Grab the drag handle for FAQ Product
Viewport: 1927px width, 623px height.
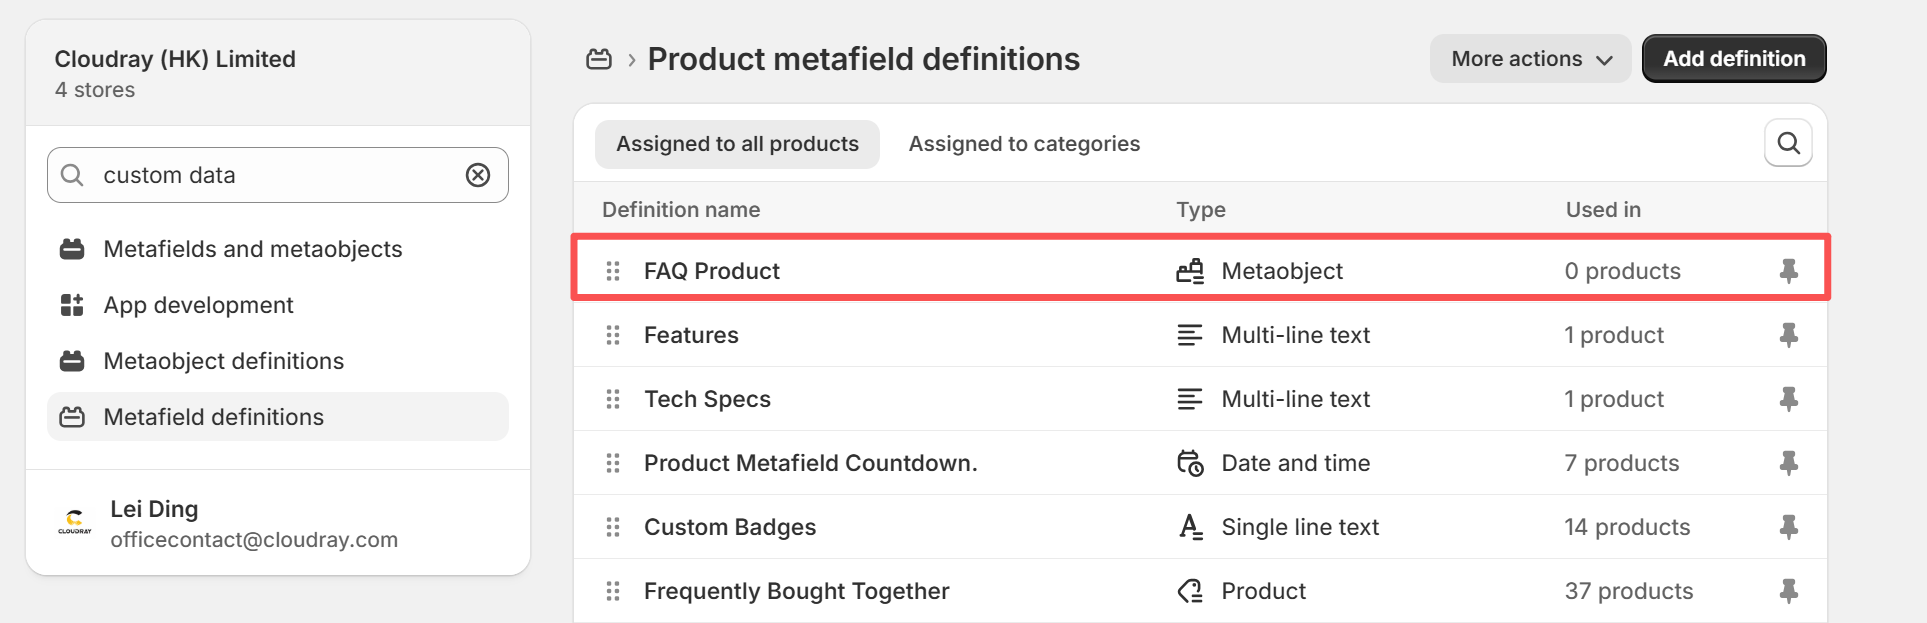click(x=613, y=271)
